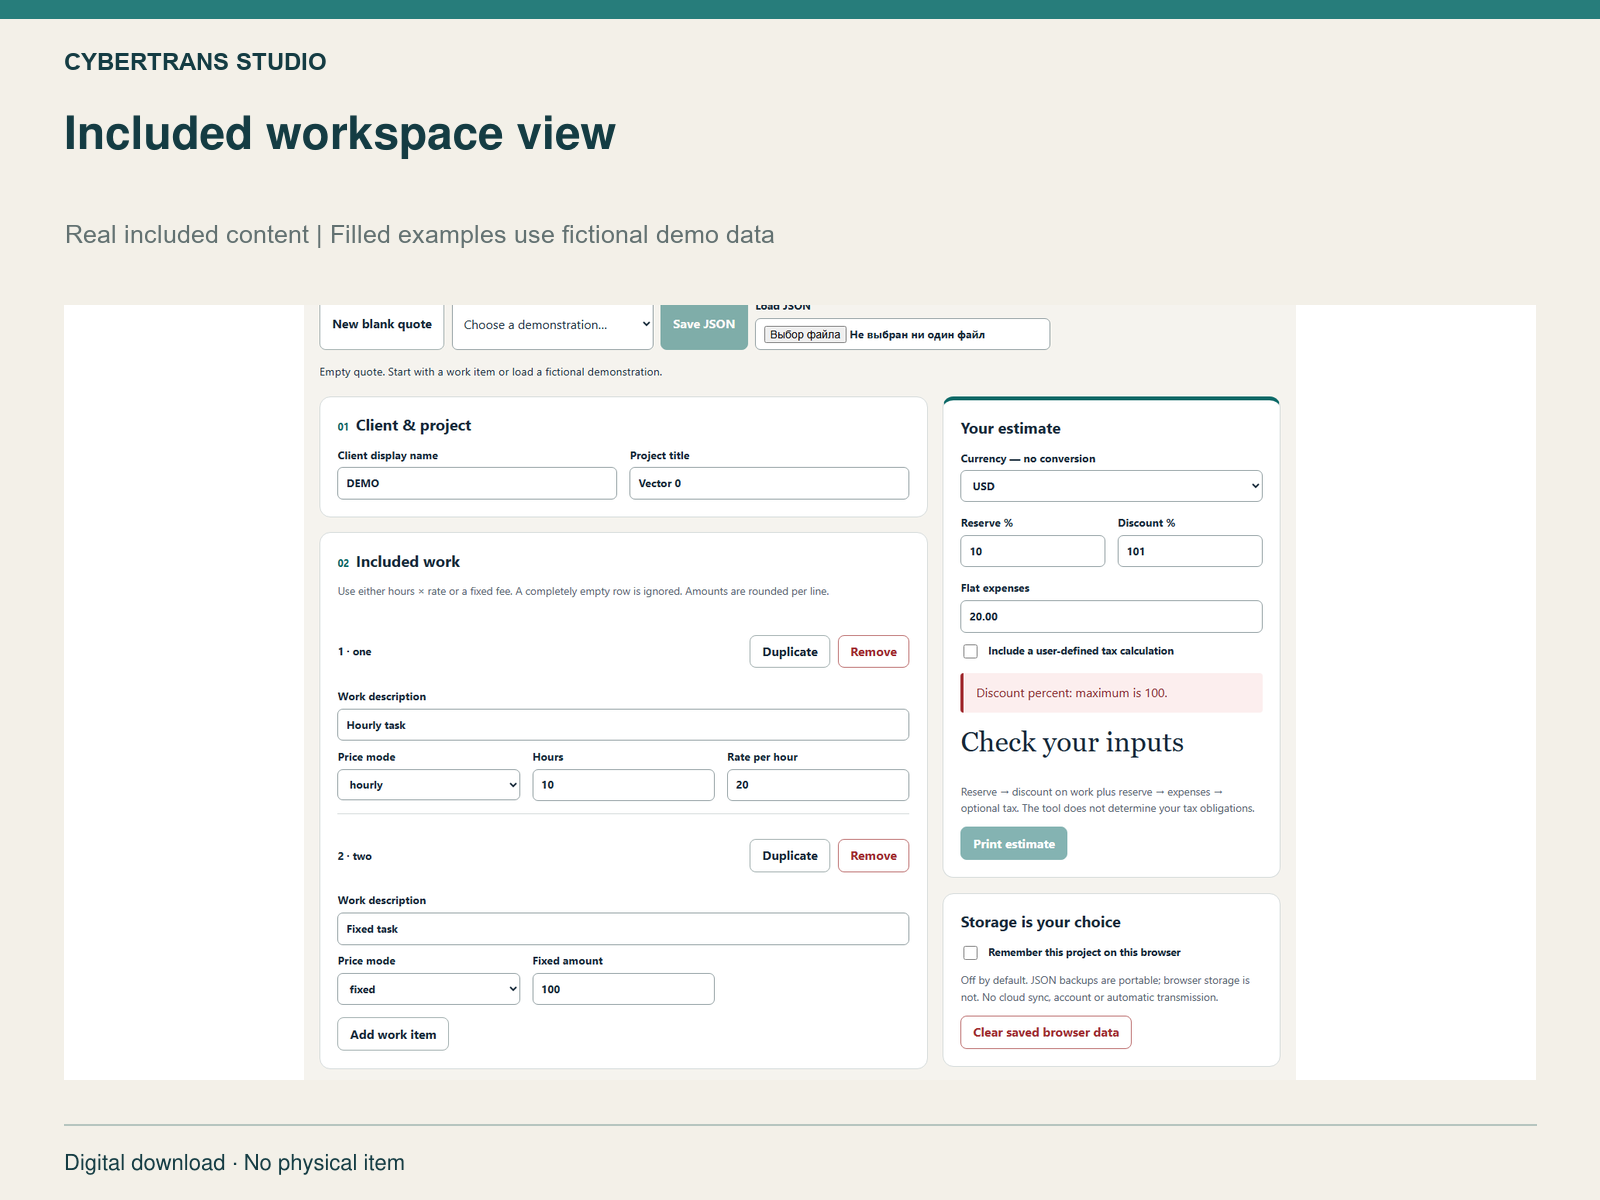The image size is (1600, 1200).
Task: Open the hourly Price mode dropdown
Action: pos(429,785)
